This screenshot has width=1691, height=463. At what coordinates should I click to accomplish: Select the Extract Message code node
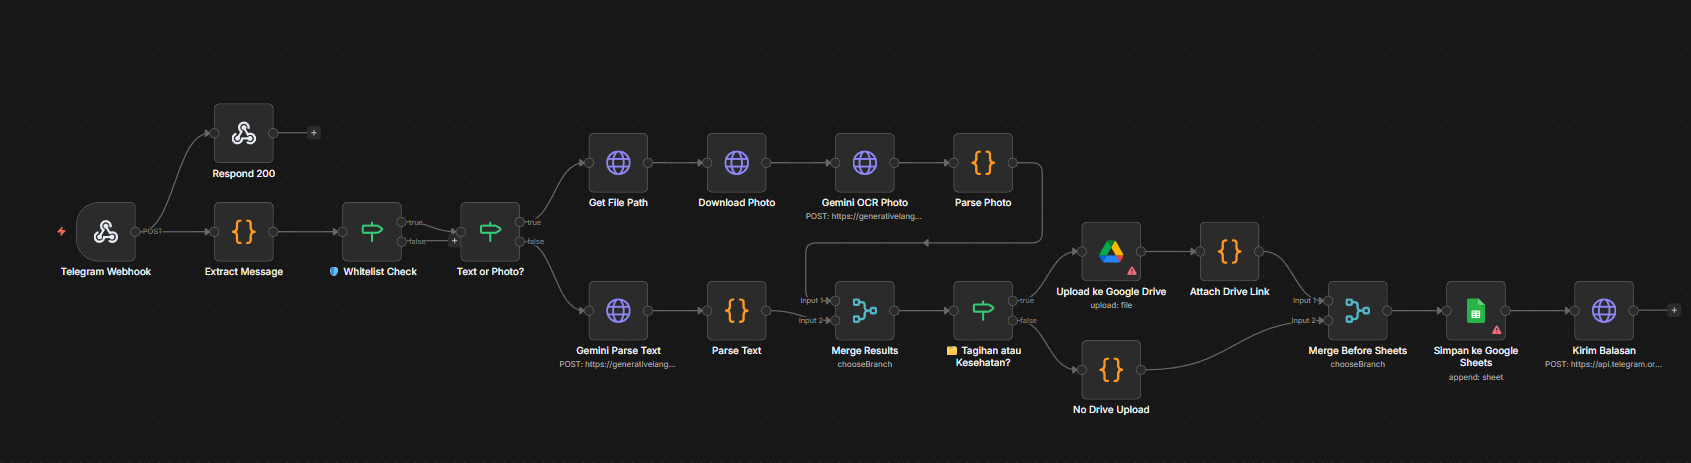pyautogui.click(x=244, y=232)
